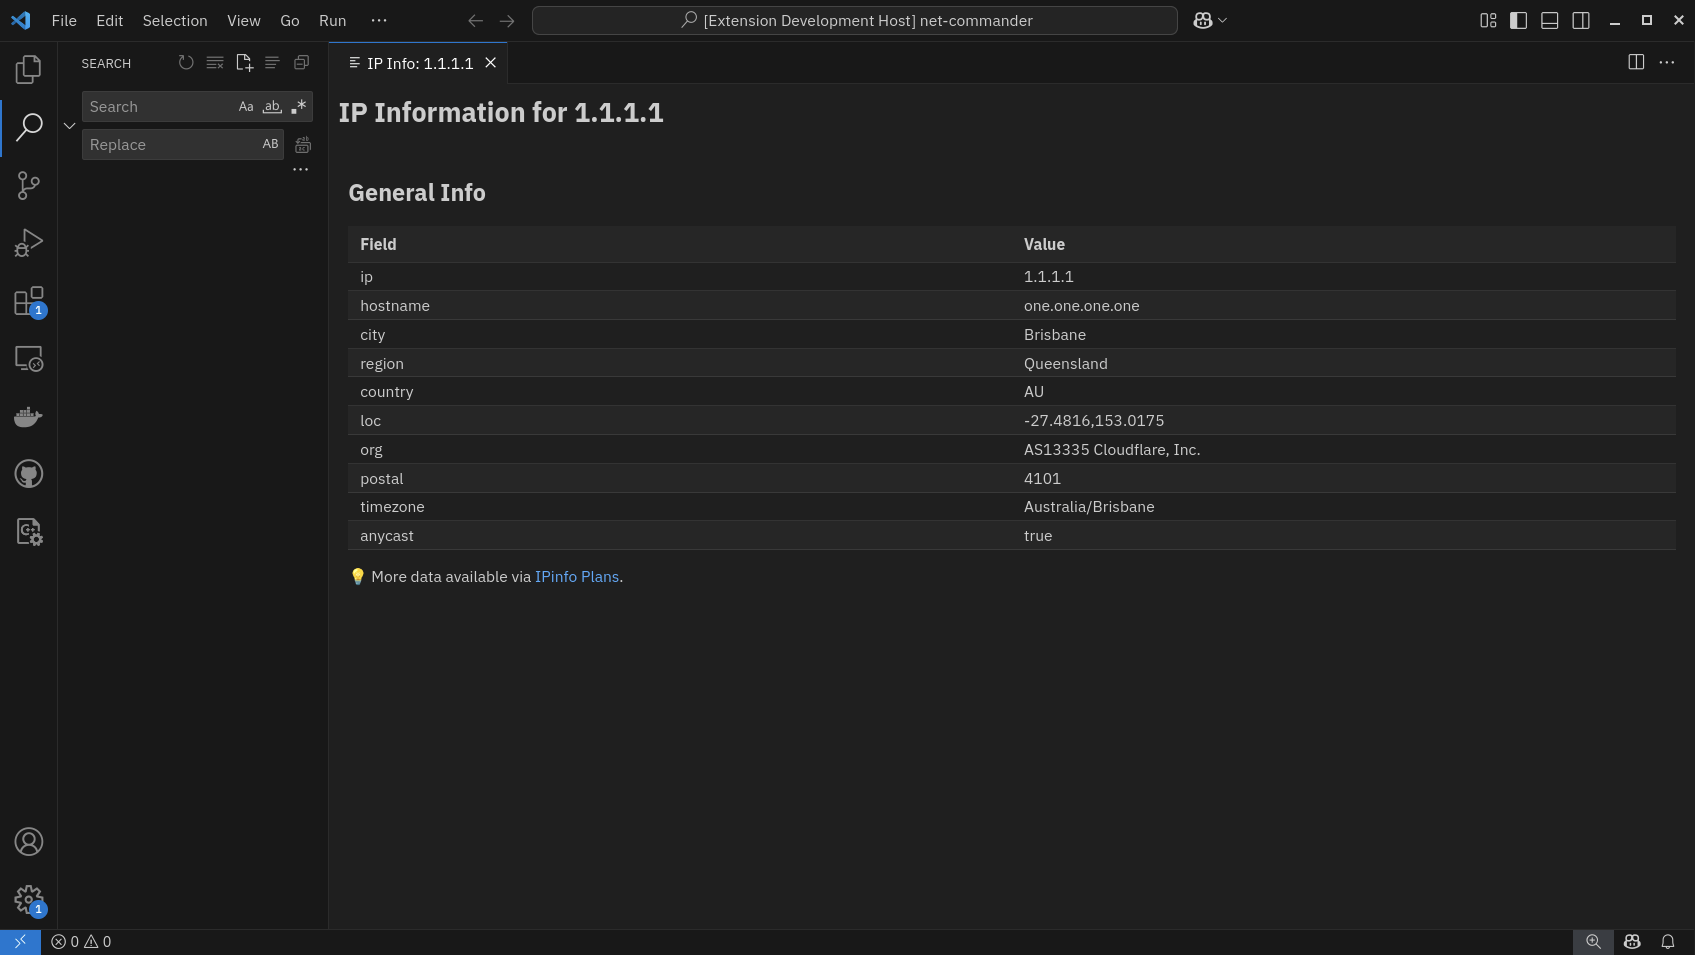The width and height of the screenshot is (1695, 955).
Task: Open the View menu
Action: pyautogui.click(x=244, y=20)
